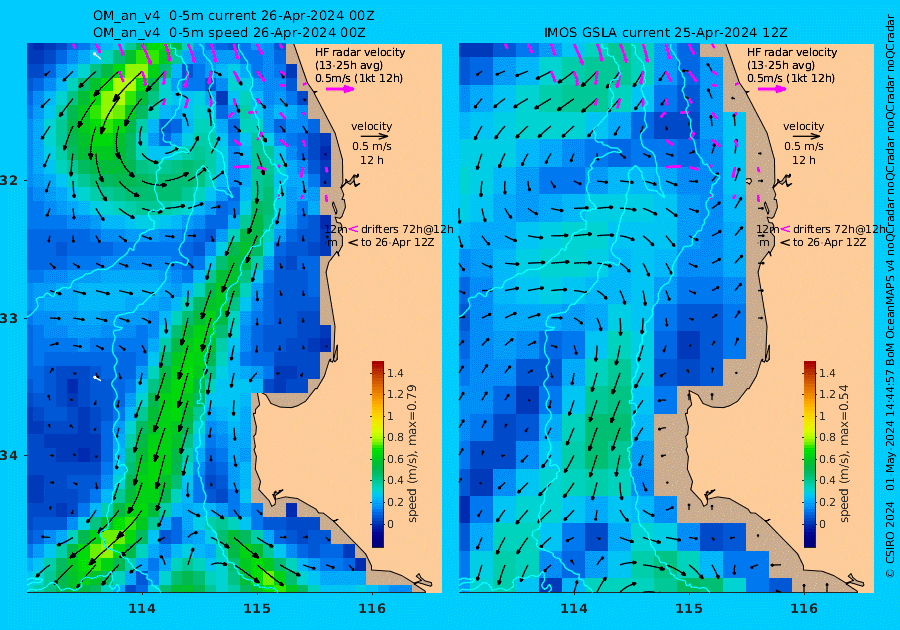Click the magenta drifter marker beside left 'drifters 72h@12h'

point(353,229)
